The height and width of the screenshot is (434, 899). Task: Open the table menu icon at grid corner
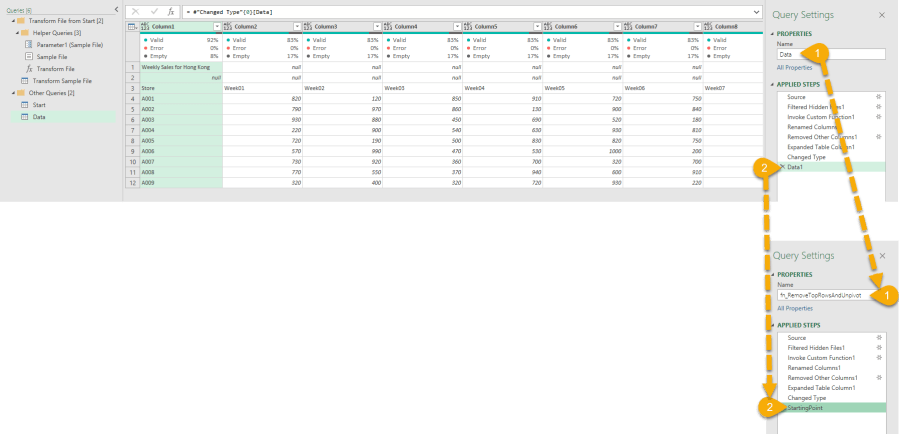click(x=132, y=26)
